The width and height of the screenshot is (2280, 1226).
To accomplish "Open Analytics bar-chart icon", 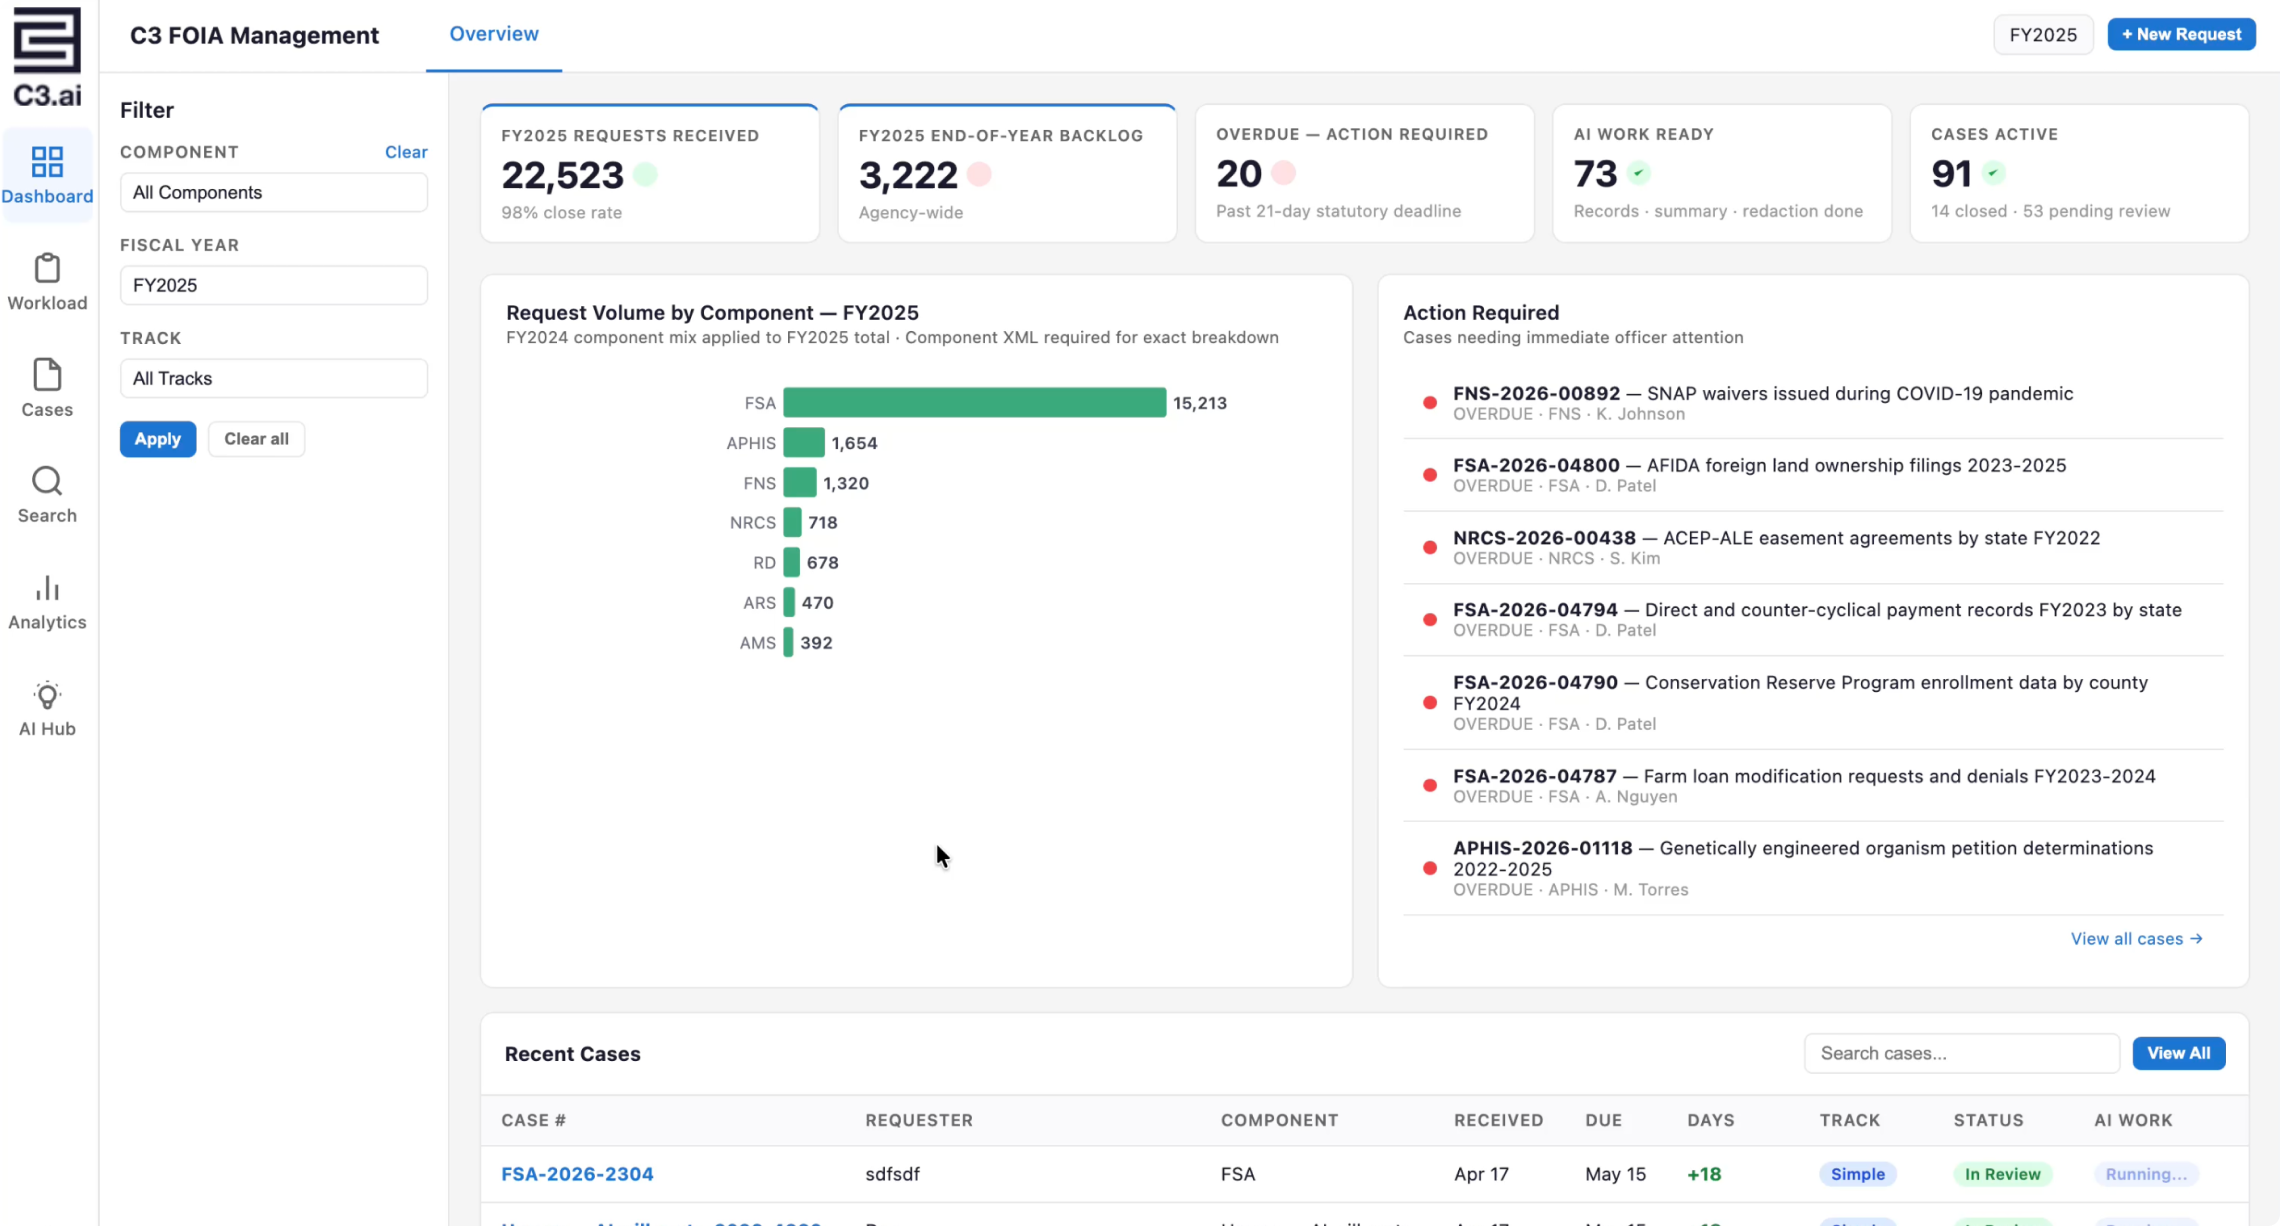I will coord(47,588).
